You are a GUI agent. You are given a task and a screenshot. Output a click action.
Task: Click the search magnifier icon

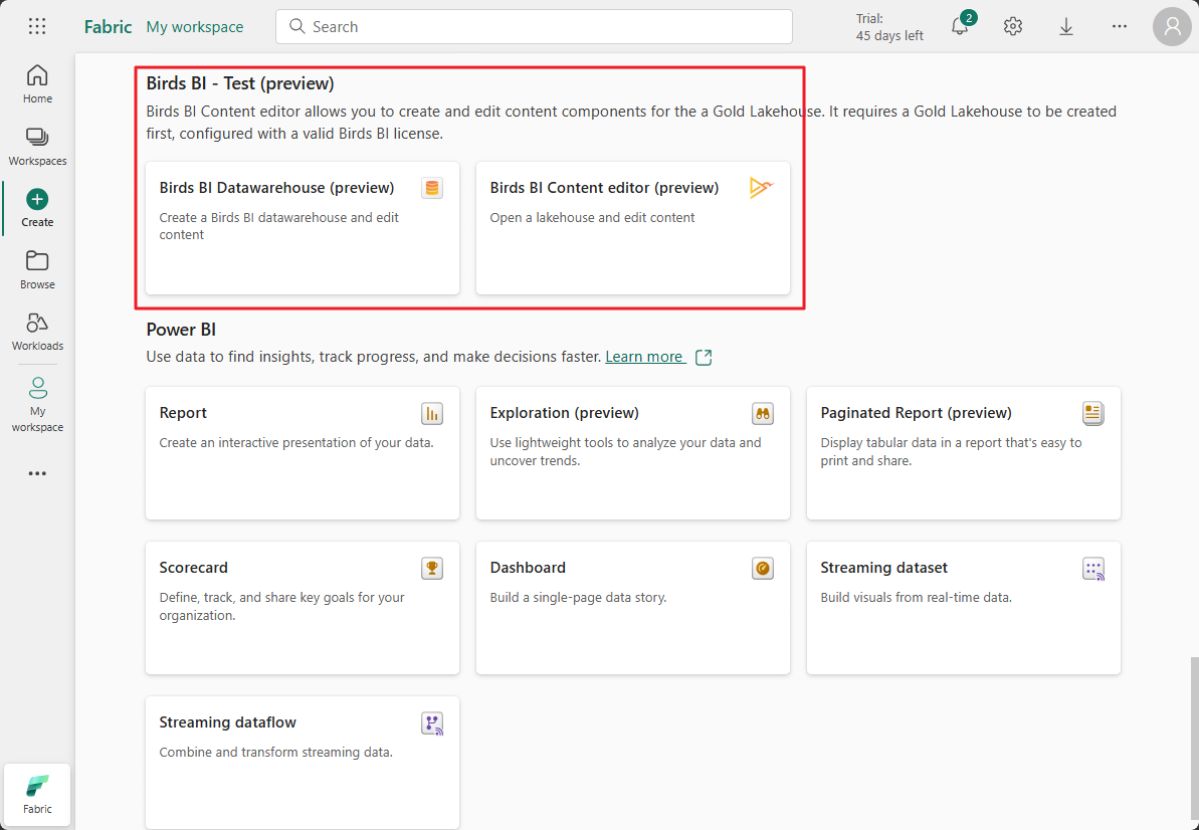click(297, 27)
